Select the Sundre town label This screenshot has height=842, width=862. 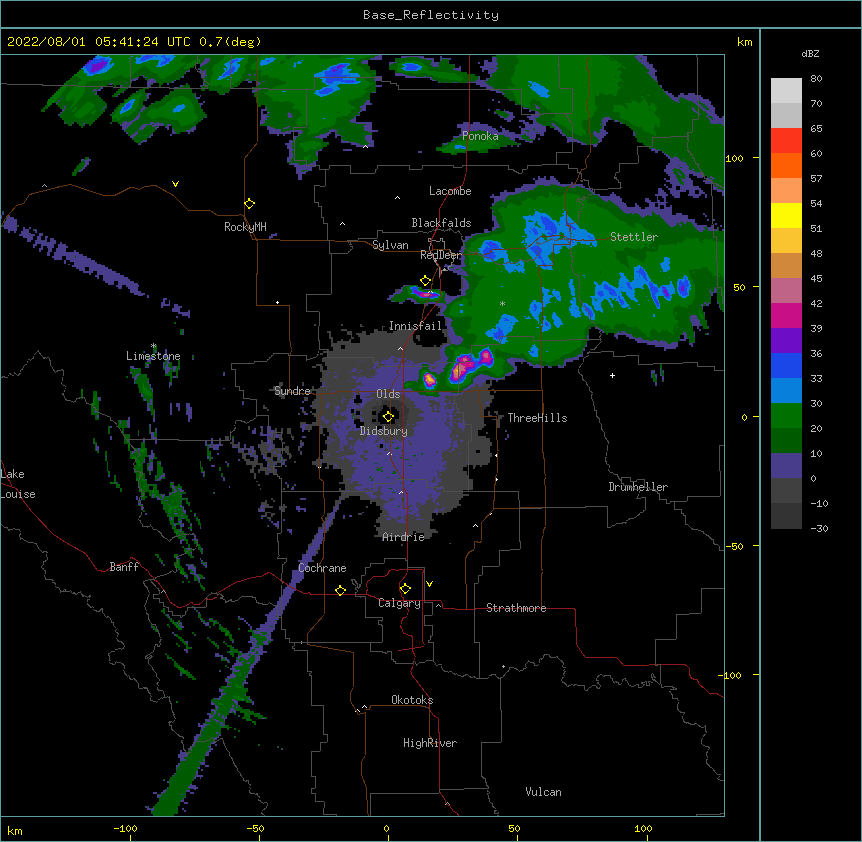click(x=292, y=391)
